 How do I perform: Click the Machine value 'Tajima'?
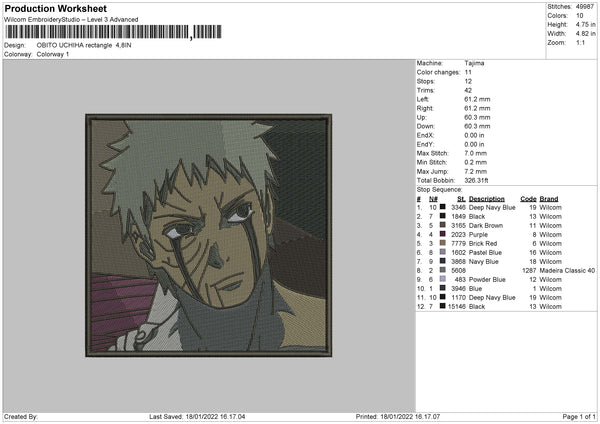(x=474, y=63)
